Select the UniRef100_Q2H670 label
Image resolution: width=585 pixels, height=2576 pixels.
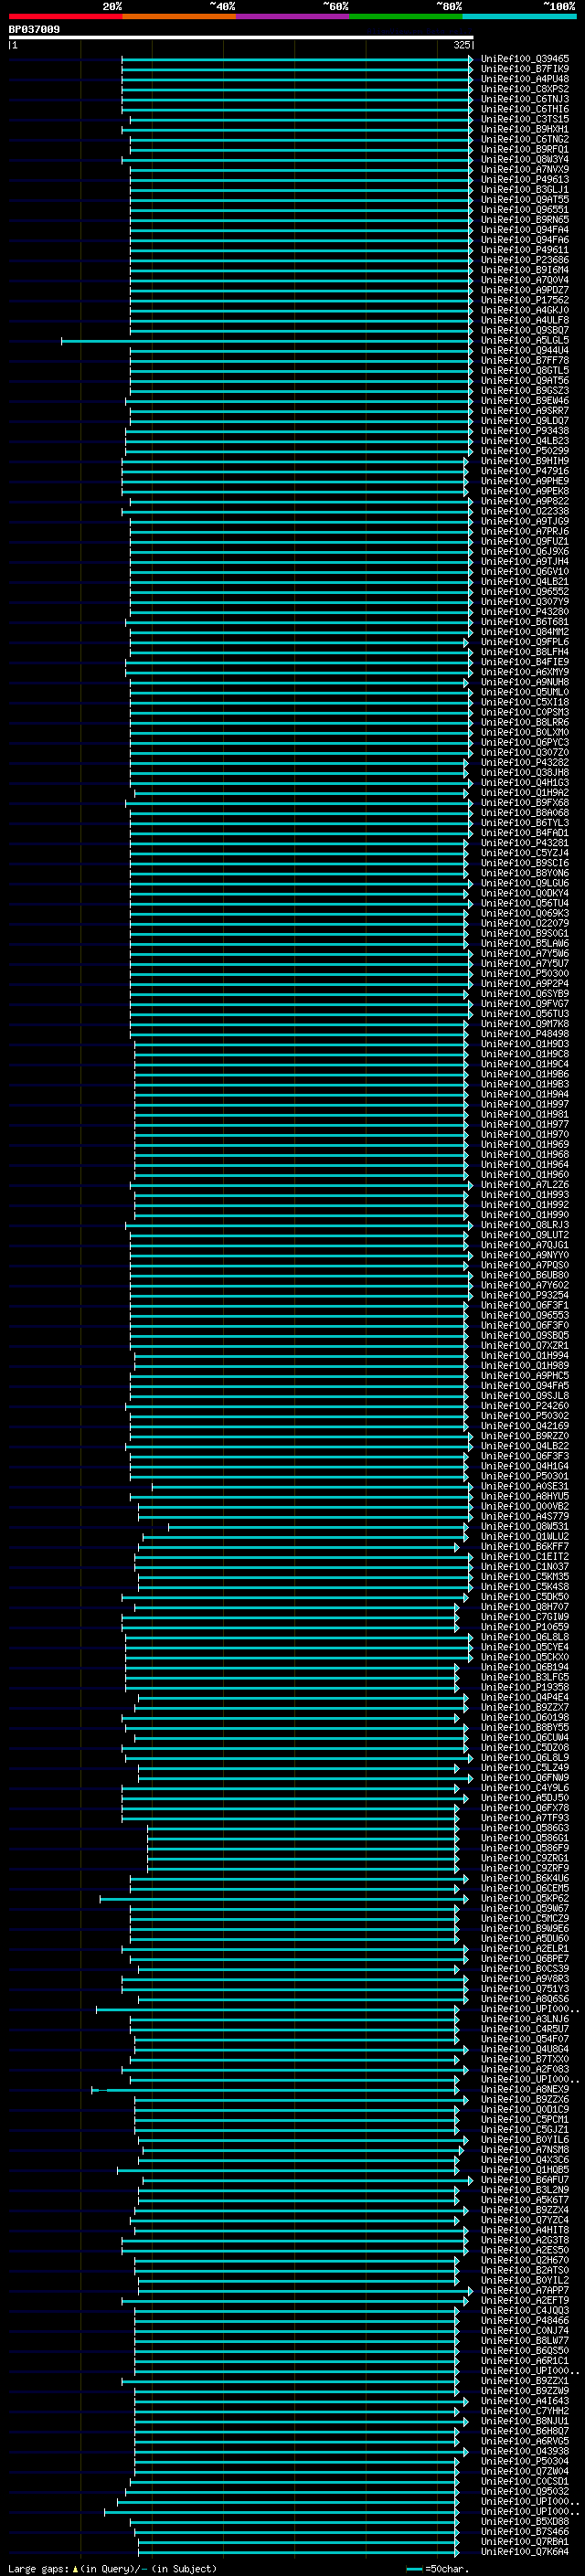(x=525, y=2260)
